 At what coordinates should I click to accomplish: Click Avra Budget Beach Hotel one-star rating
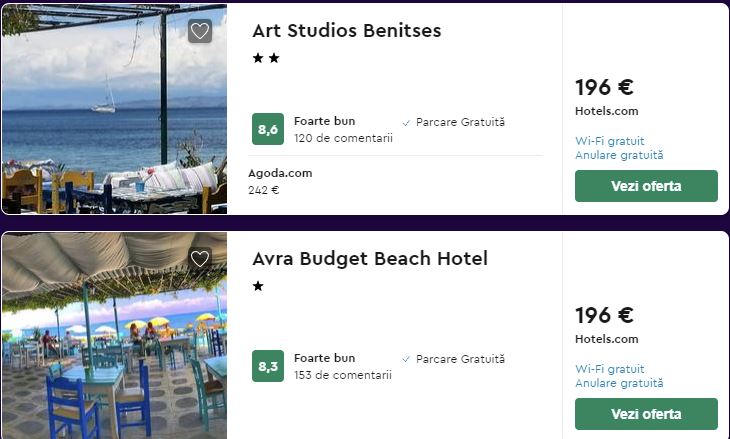[x=258, y=287]
